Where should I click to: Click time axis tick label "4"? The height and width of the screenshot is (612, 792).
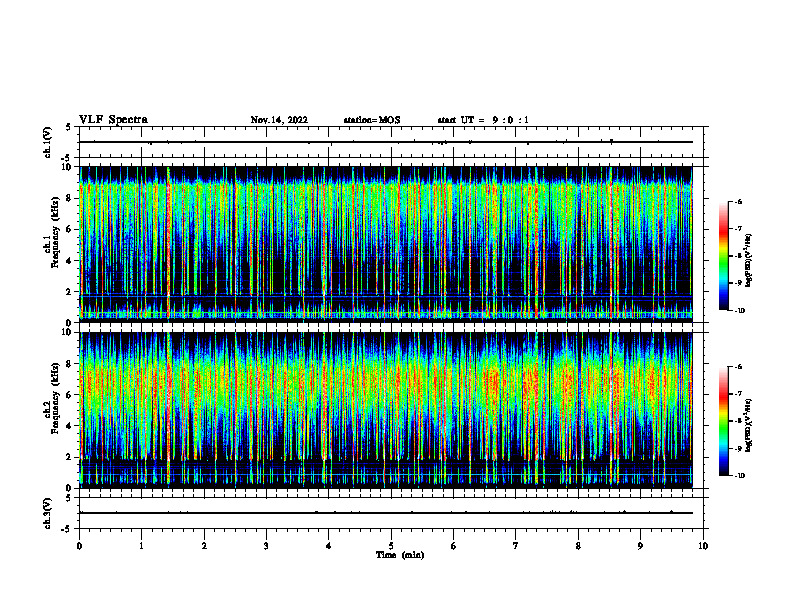[x=329, y=546]
